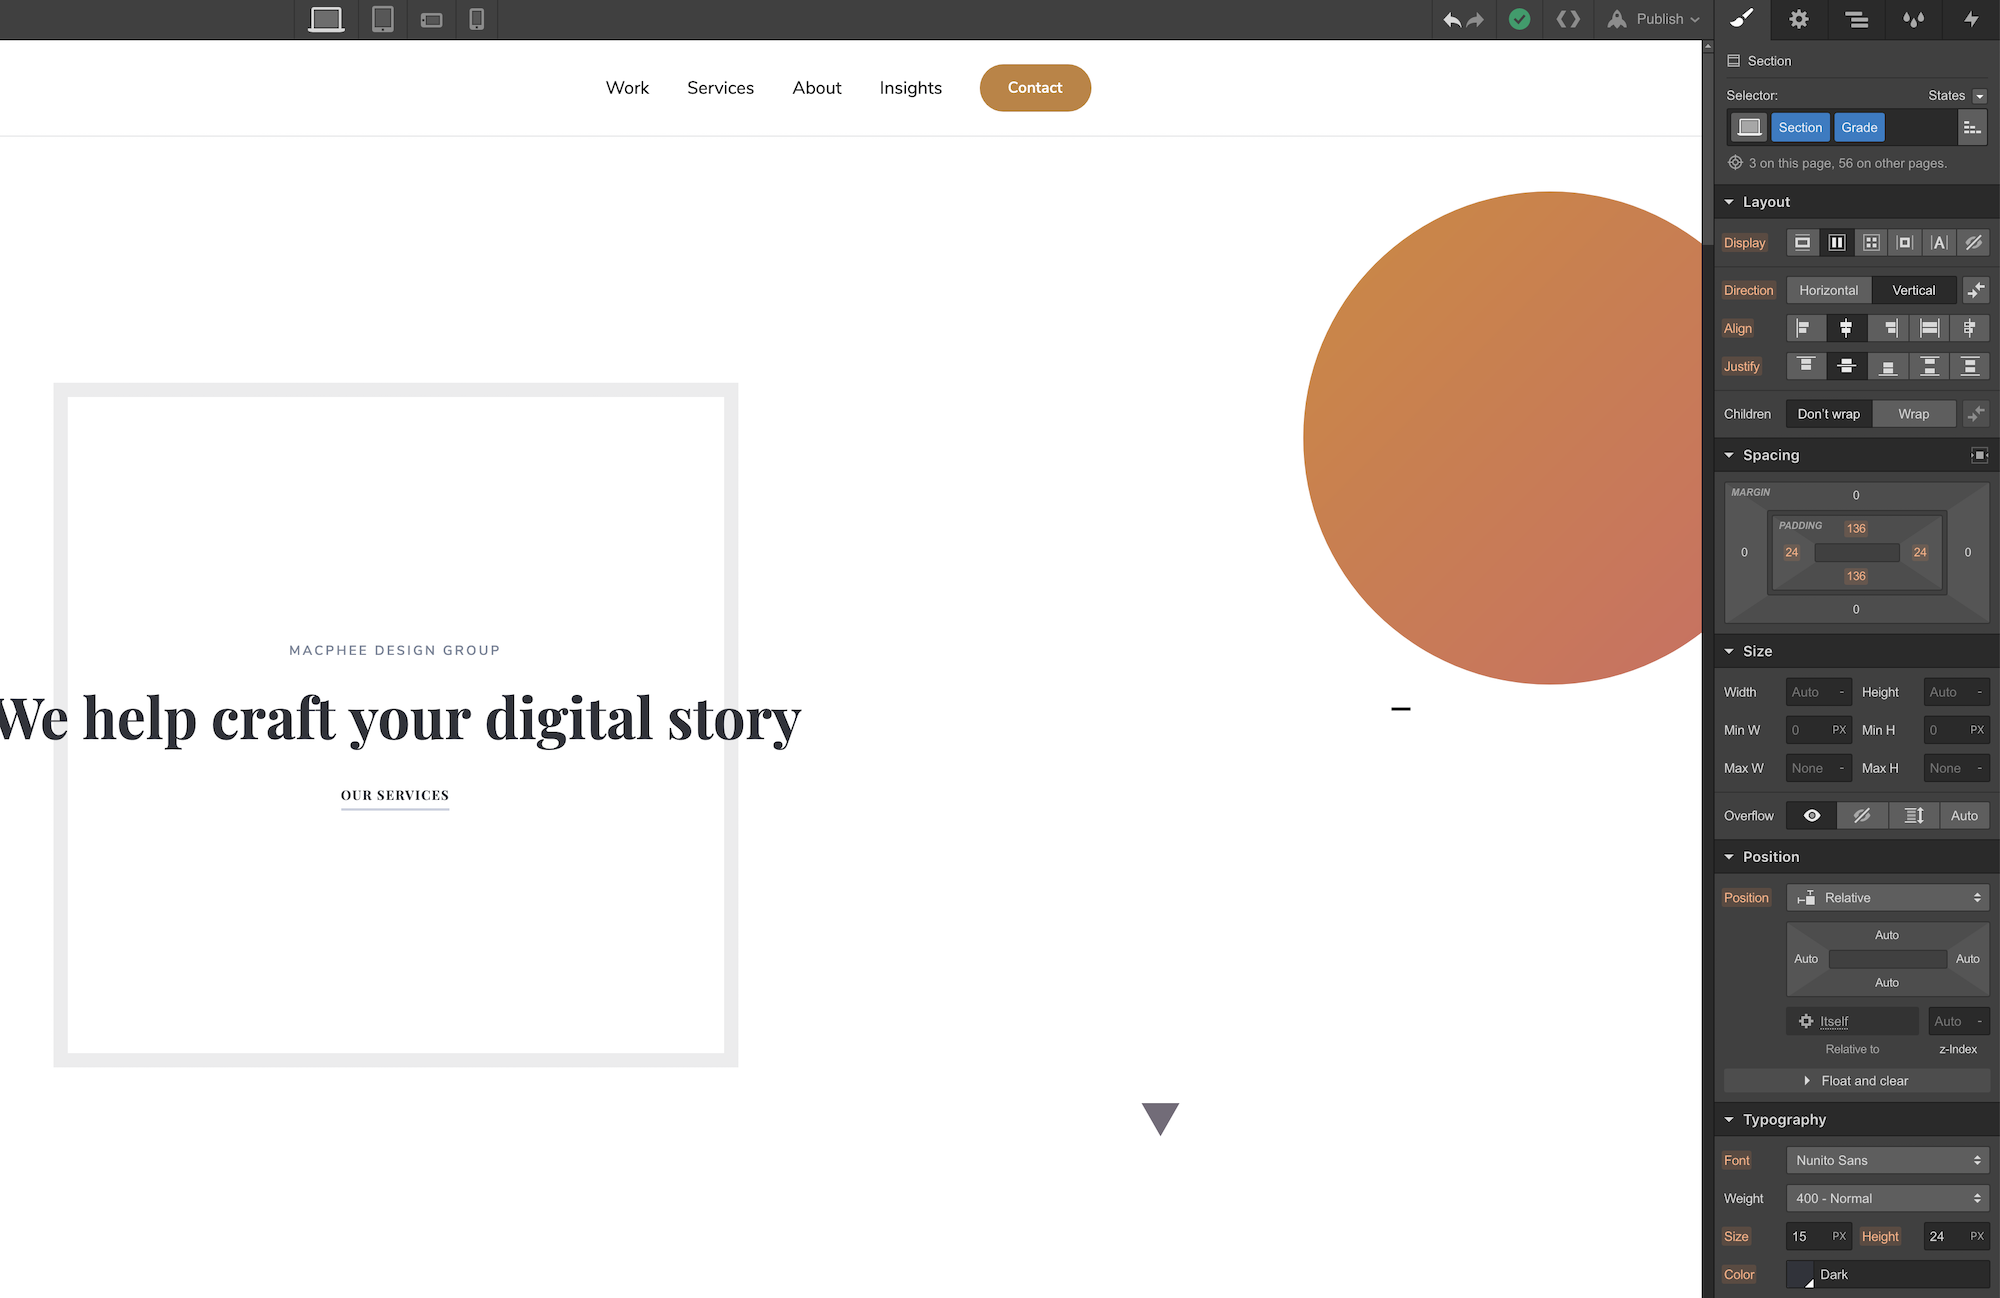
Task: Click the Services nav menu item
Action: (x=720, y=88)
